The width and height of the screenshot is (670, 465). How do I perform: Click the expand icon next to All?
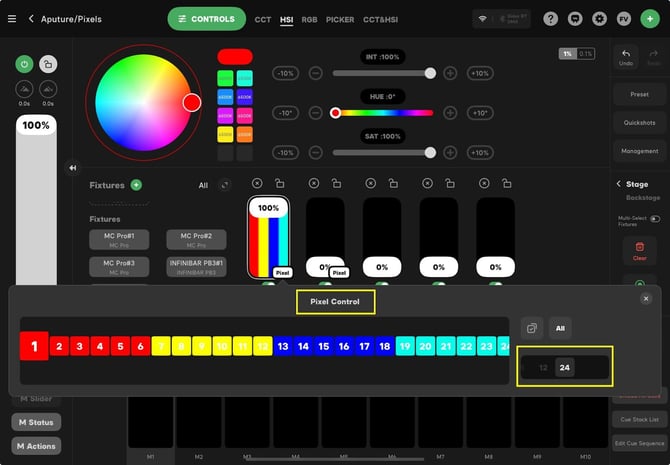224,185
